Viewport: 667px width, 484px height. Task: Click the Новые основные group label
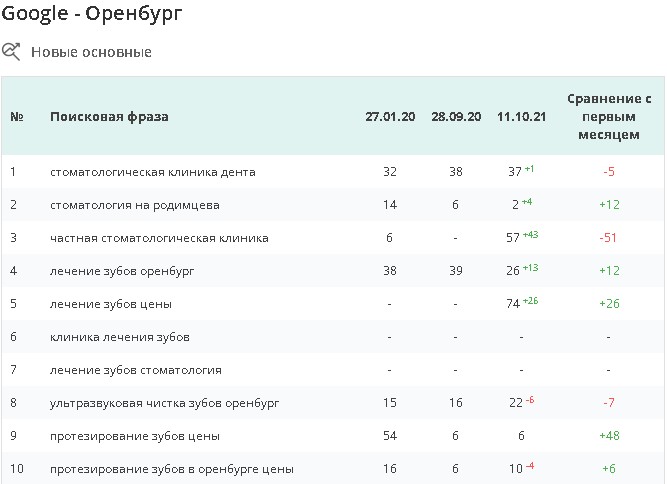(x=91, y=52)
